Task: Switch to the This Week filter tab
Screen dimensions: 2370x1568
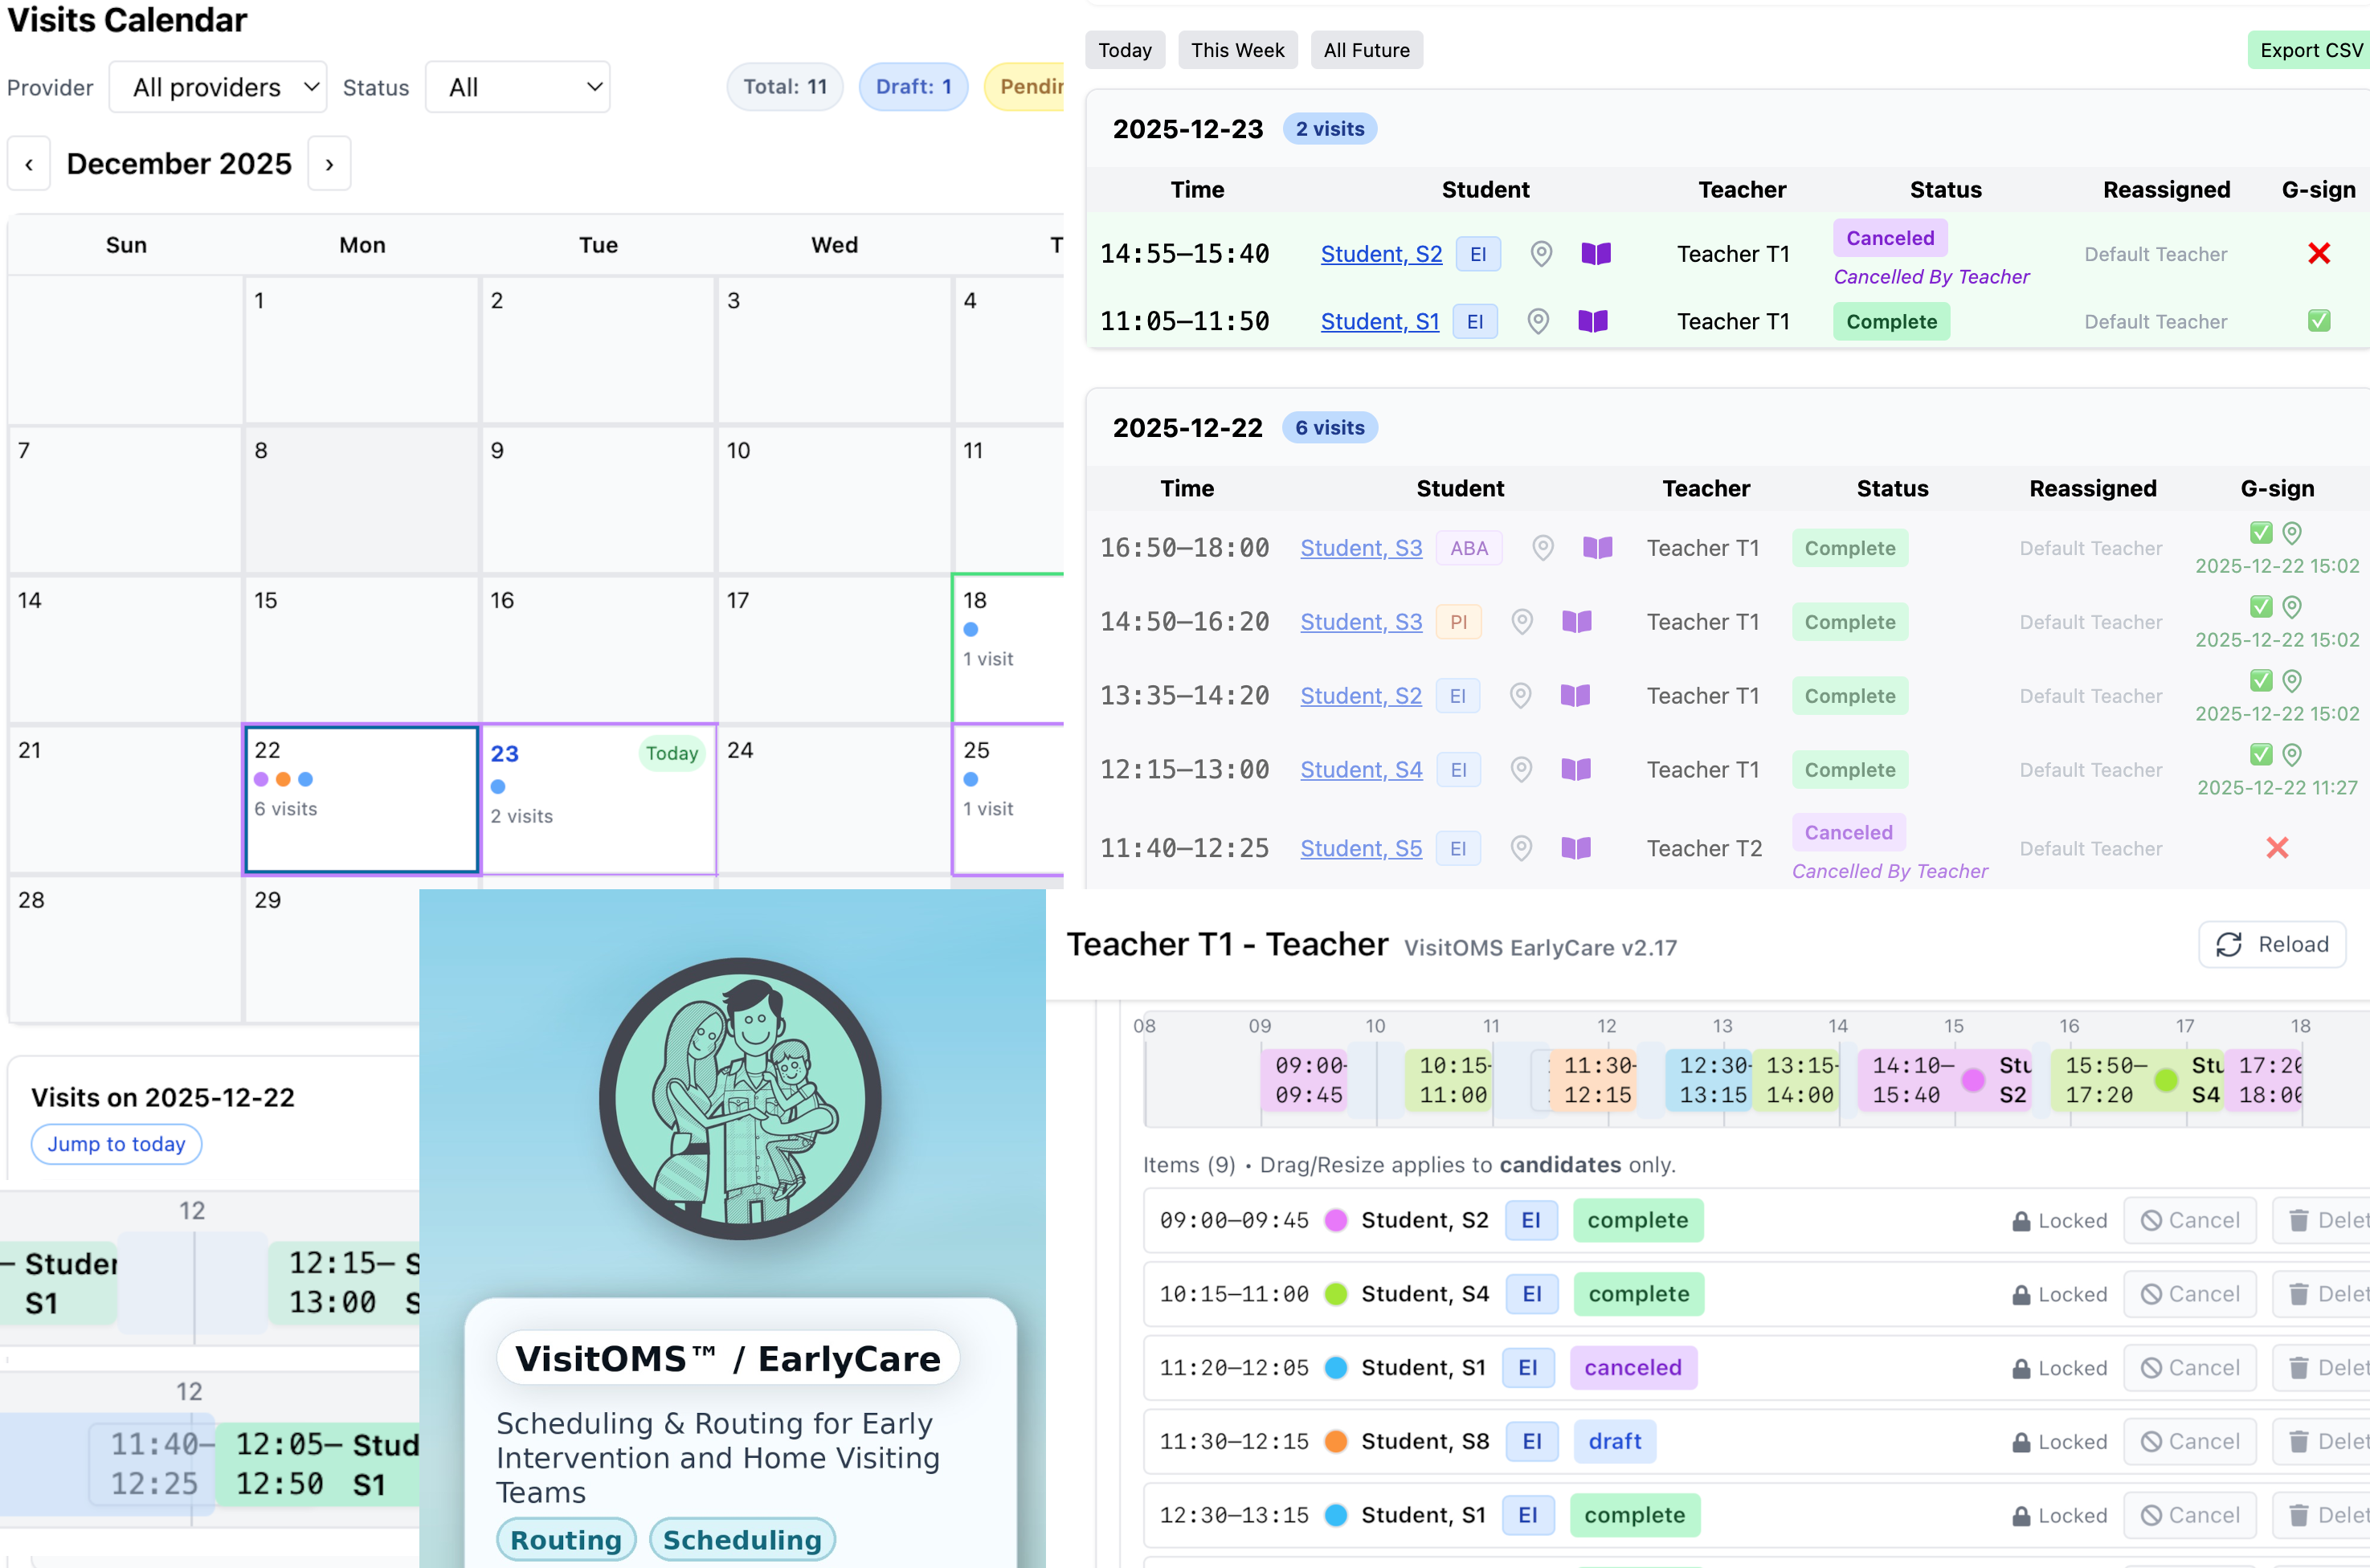Action: click(1237, 50)
